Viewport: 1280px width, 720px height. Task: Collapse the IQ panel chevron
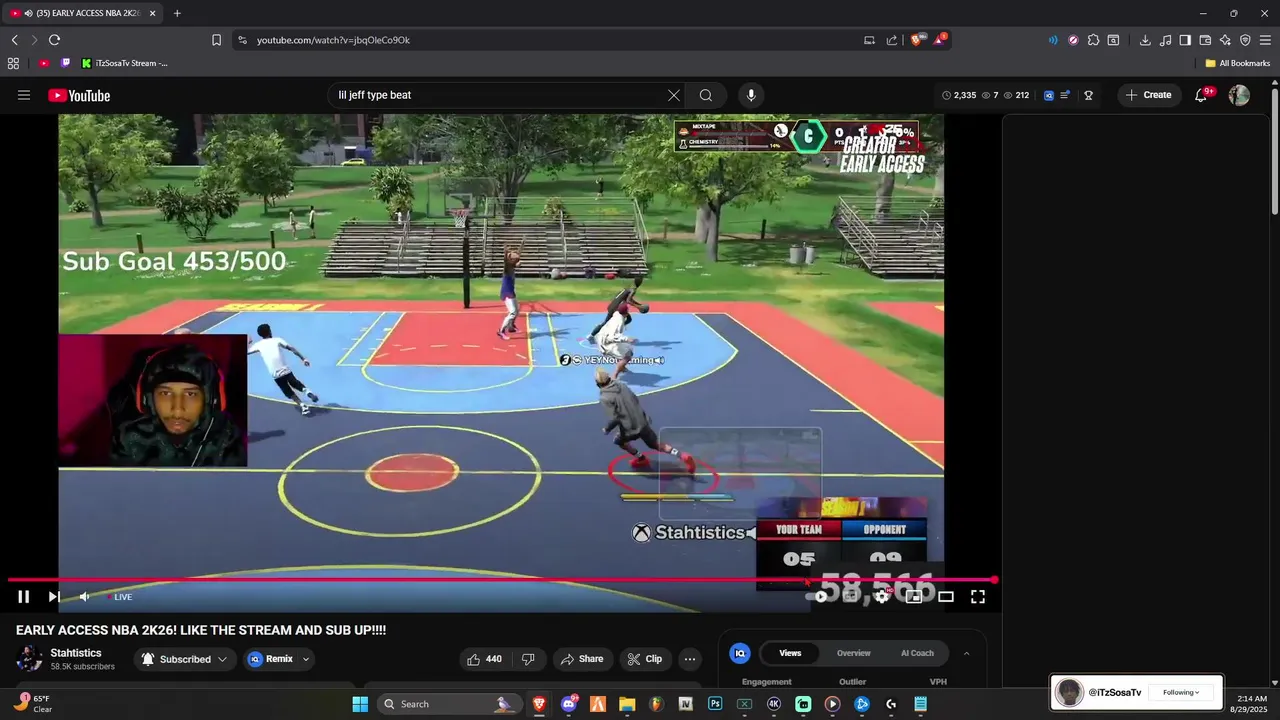966,653
